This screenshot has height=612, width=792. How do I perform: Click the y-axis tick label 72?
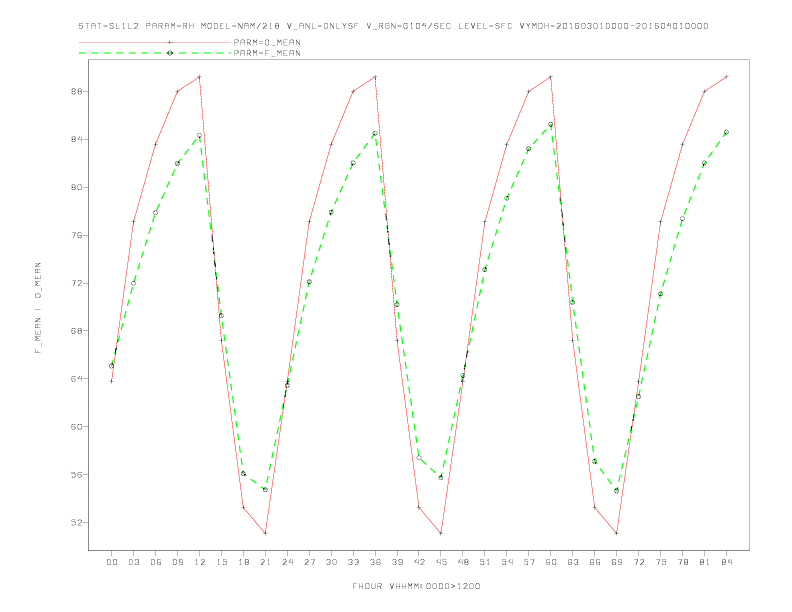tap(77, 283)
